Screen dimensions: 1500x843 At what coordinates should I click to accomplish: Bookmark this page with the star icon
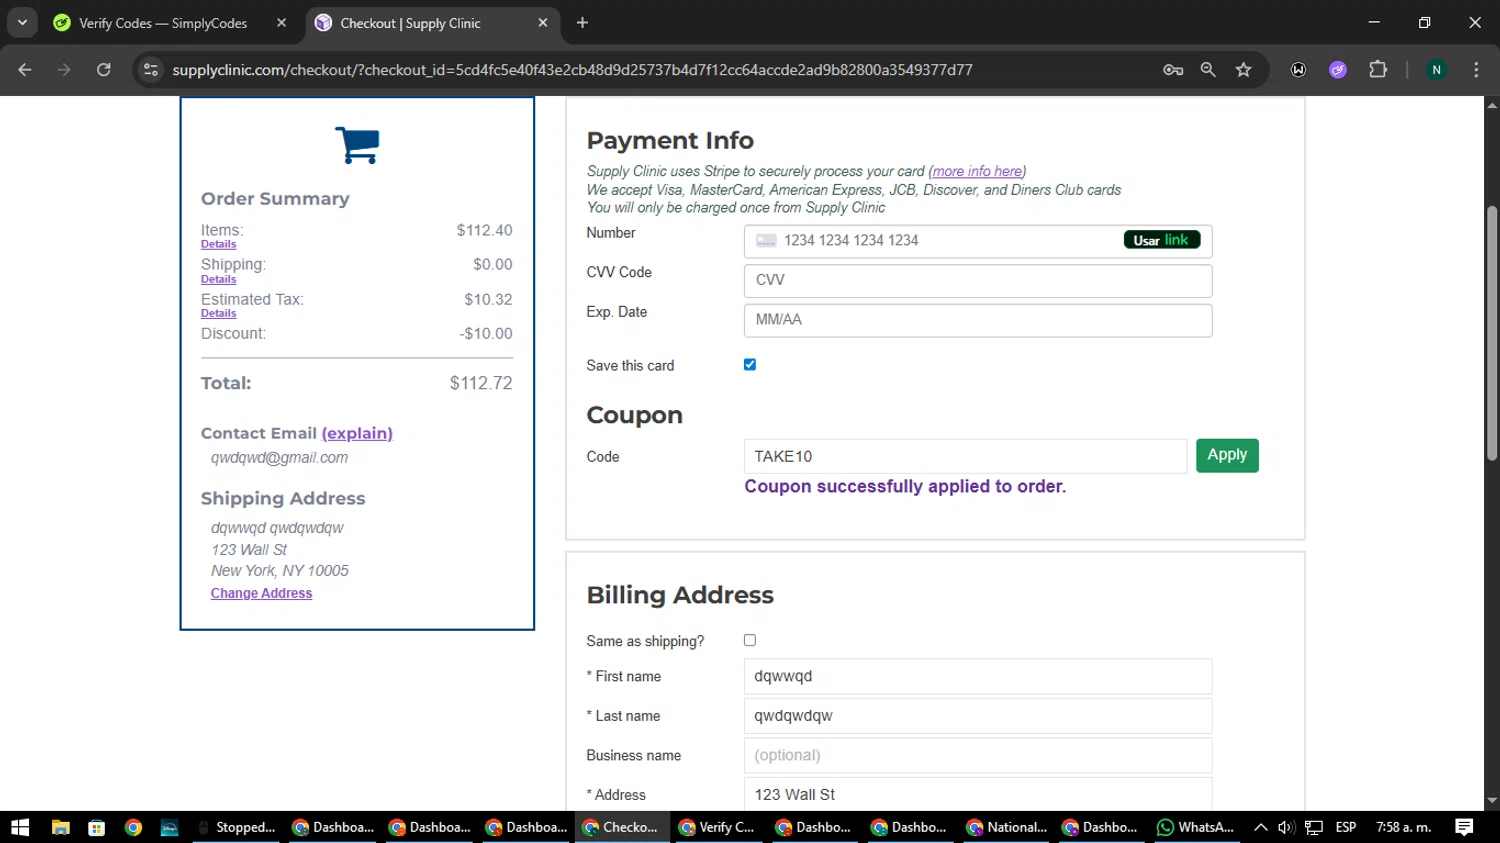[x=1243, y=70]
